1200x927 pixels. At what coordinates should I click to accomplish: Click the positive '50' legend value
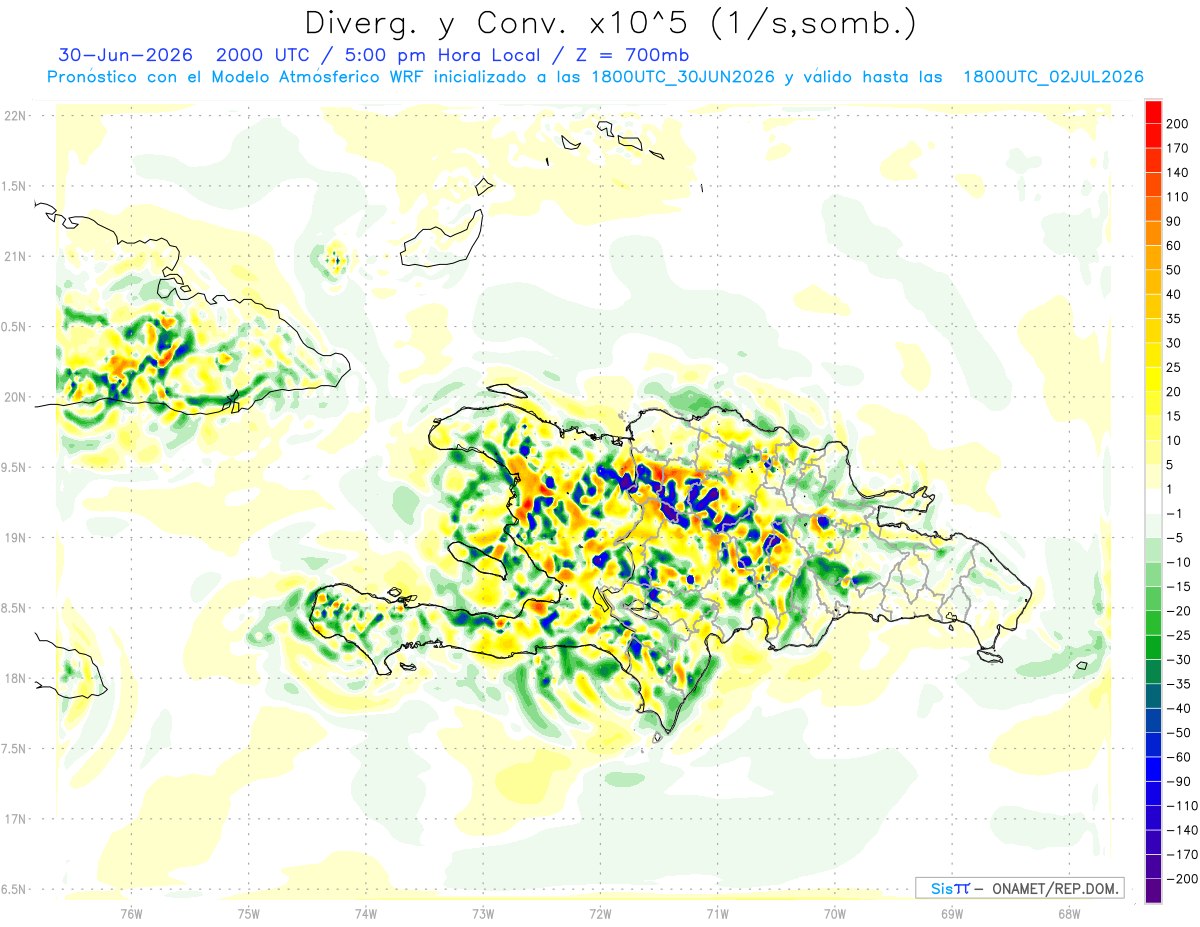(1175, 270)
